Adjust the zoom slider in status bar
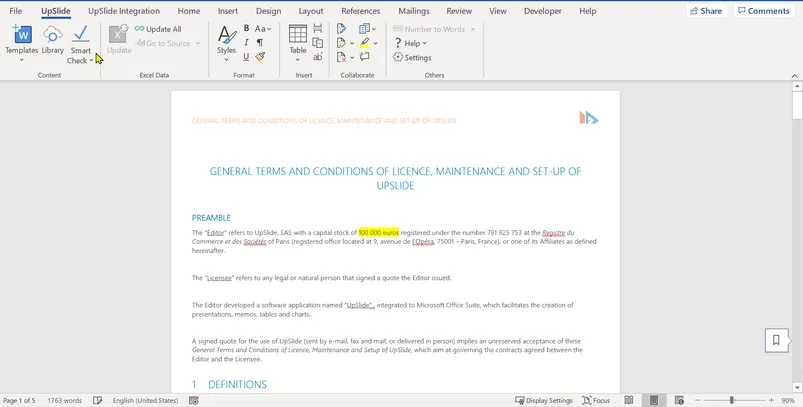The image size is (803, 407). point(734,400)
